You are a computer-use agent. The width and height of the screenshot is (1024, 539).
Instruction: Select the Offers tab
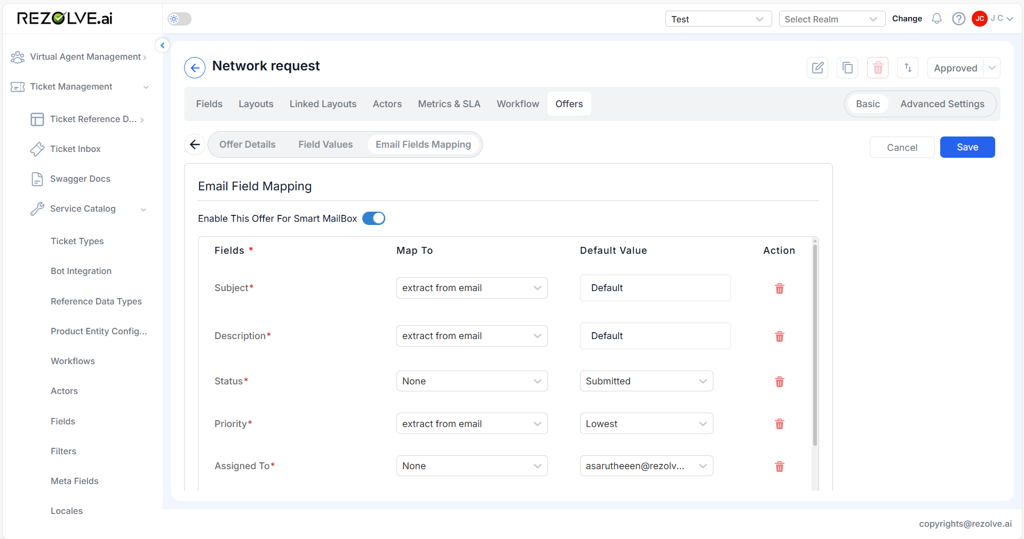569,104
